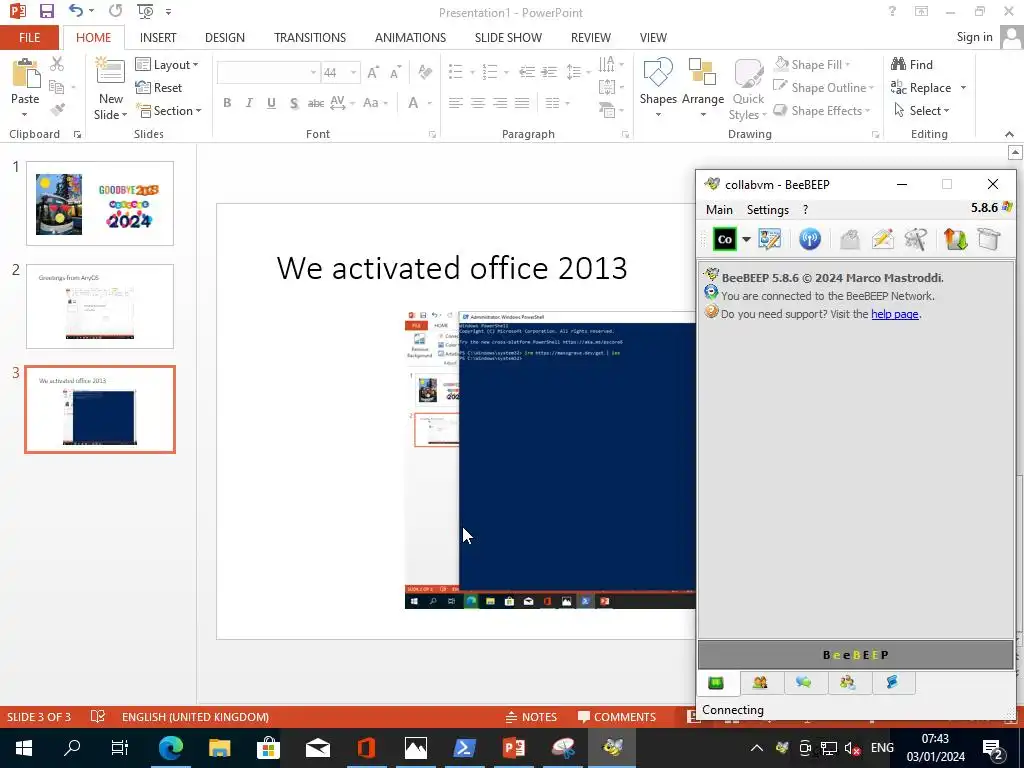Click the Save icon in quick access toolbar
Screen dimensions: 1024x768
tap(46, 11)
